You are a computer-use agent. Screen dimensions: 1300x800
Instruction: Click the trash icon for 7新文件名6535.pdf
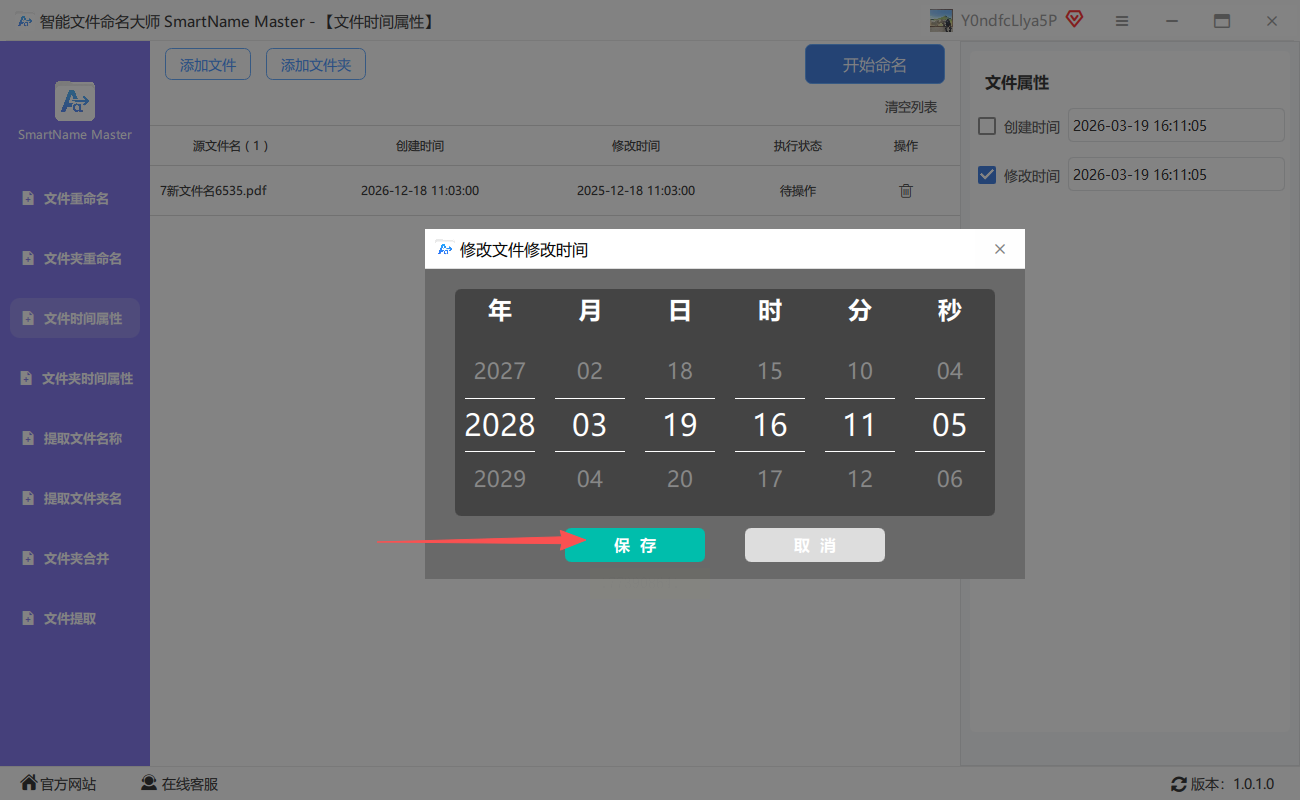906,190
